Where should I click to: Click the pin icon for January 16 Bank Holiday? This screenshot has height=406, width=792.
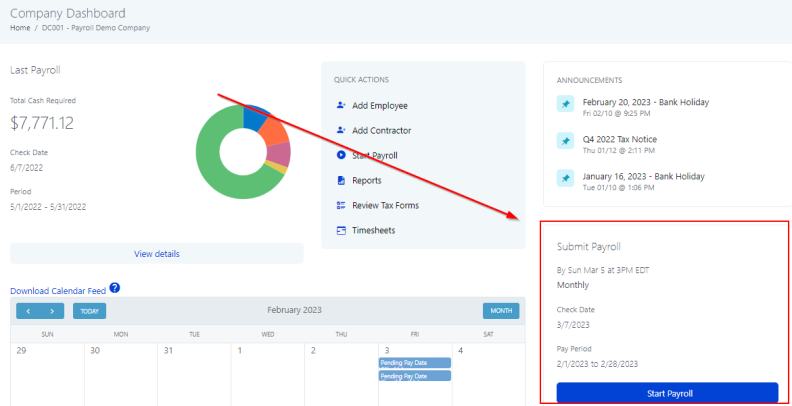[565, 178]
